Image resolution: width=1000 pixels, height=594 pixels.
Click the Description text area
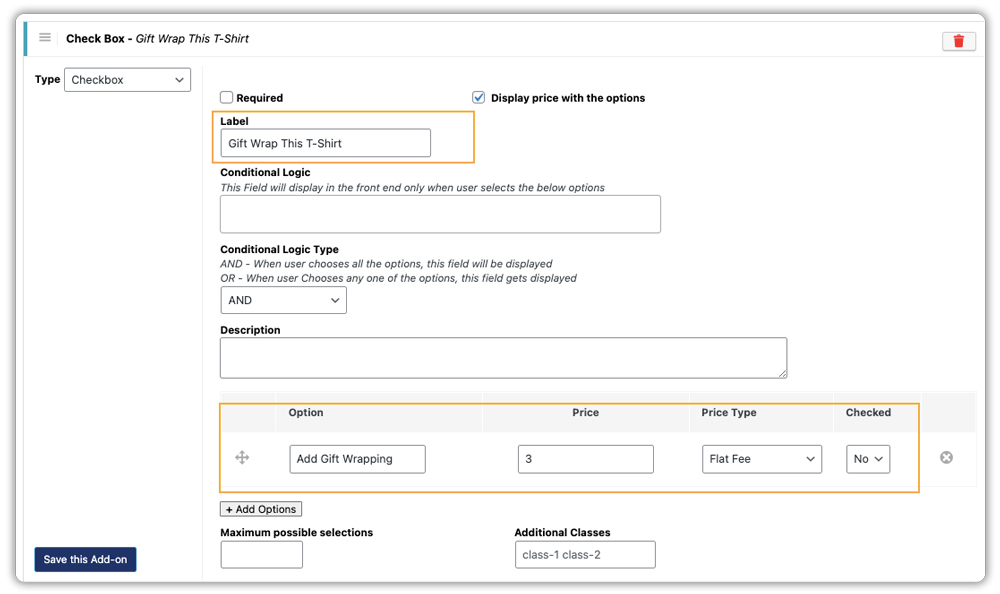(x=502, y=357)
